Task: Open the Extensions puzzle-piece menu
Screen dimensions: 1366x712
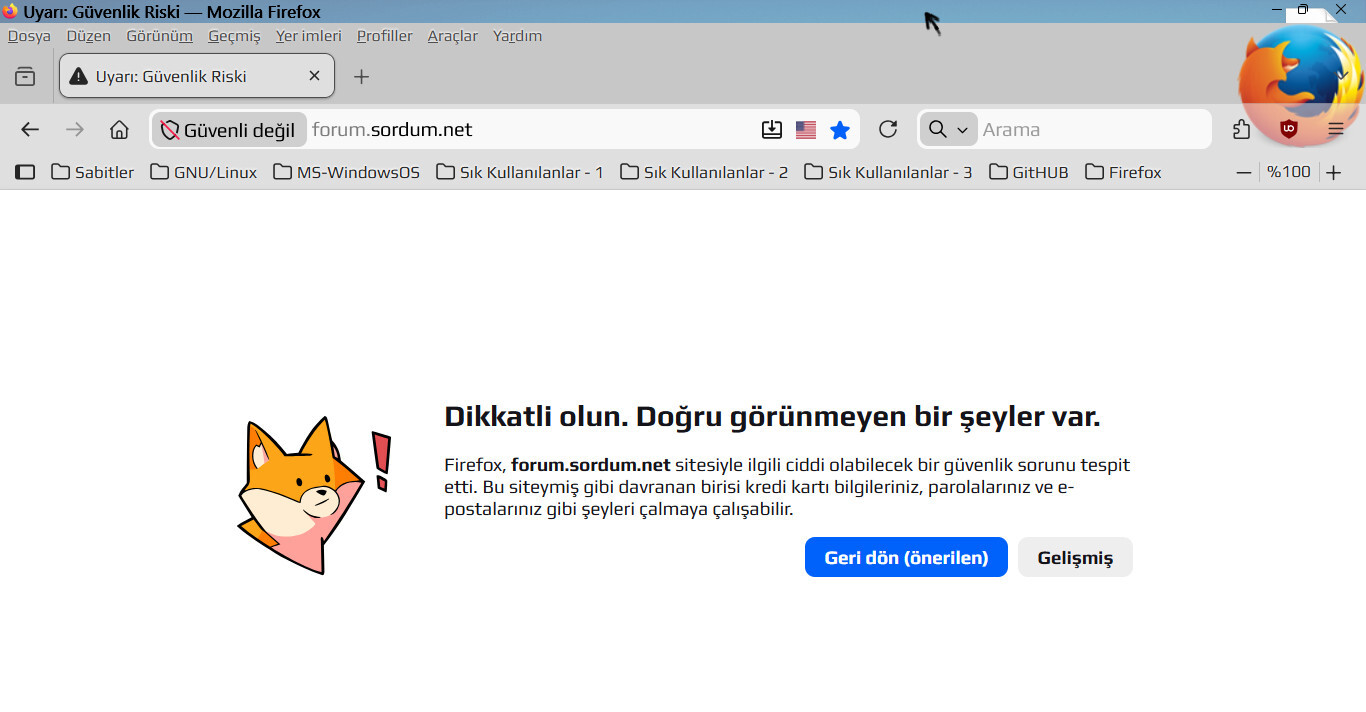Action: tap(1242, 129)
